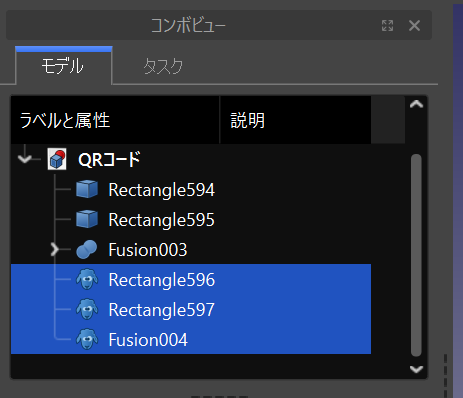
Task: Select the Rectangle596 row
Action: point(191,279)
